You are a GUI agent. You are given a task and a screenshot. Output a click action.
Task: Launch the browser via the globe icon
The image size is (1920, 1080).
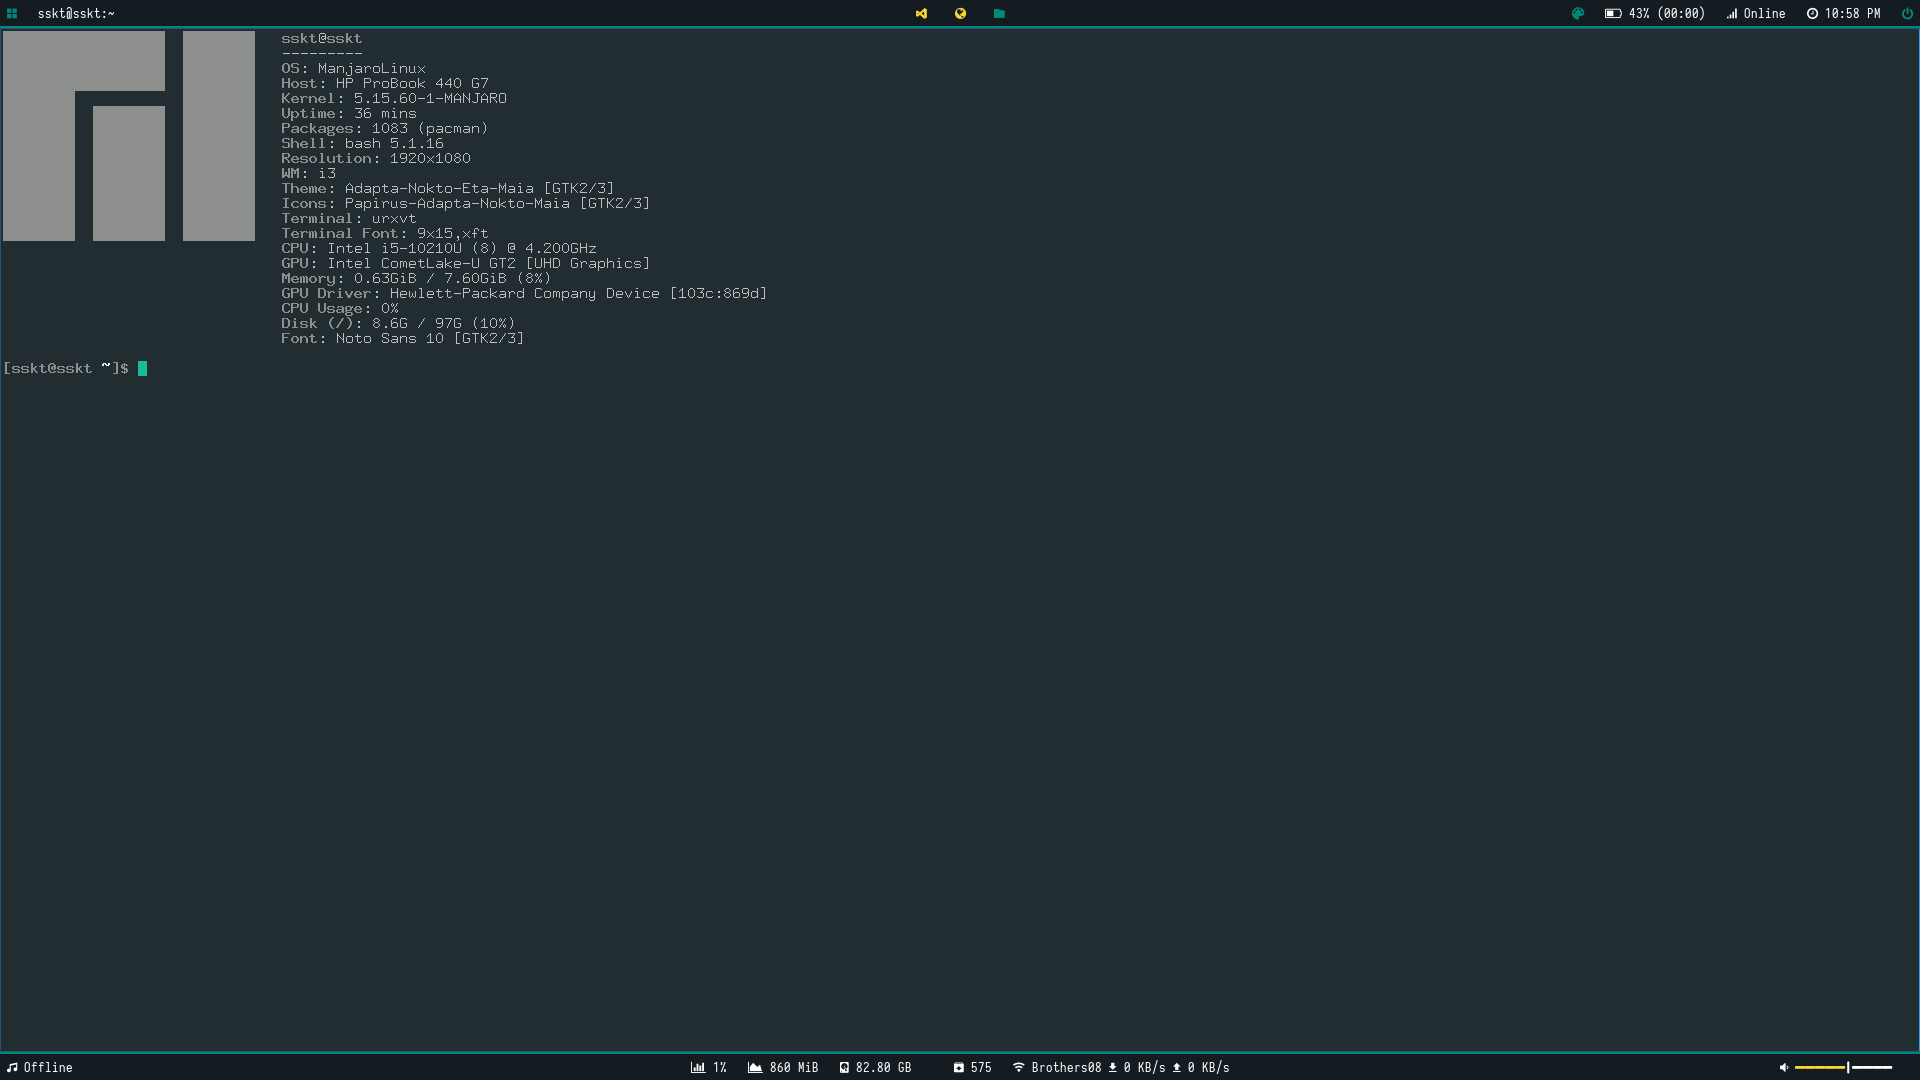960,14
